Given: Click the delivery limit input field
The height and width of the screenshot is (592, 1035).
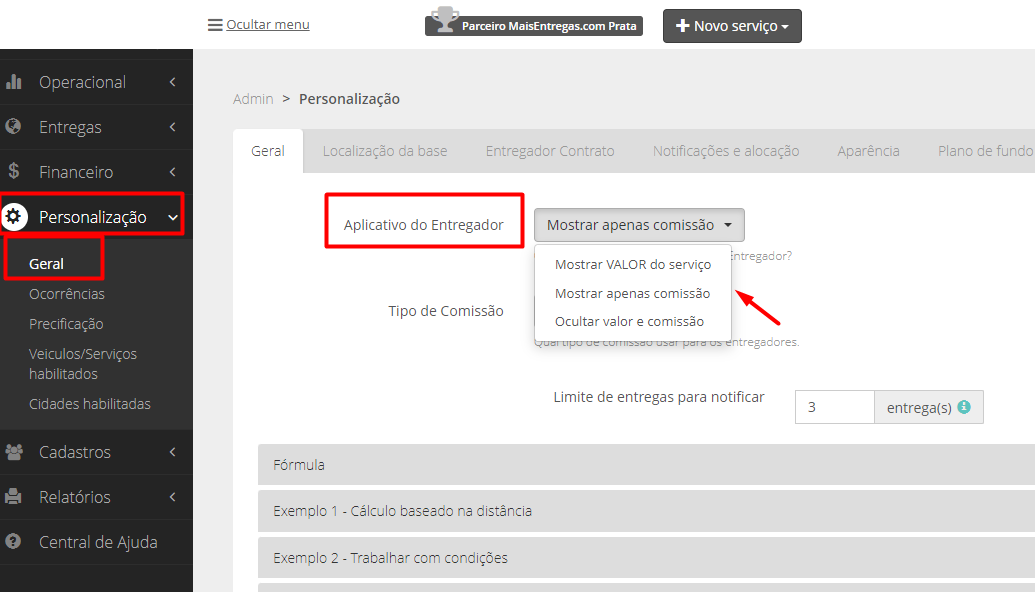Looking at the screenshot, I should 834,407.
